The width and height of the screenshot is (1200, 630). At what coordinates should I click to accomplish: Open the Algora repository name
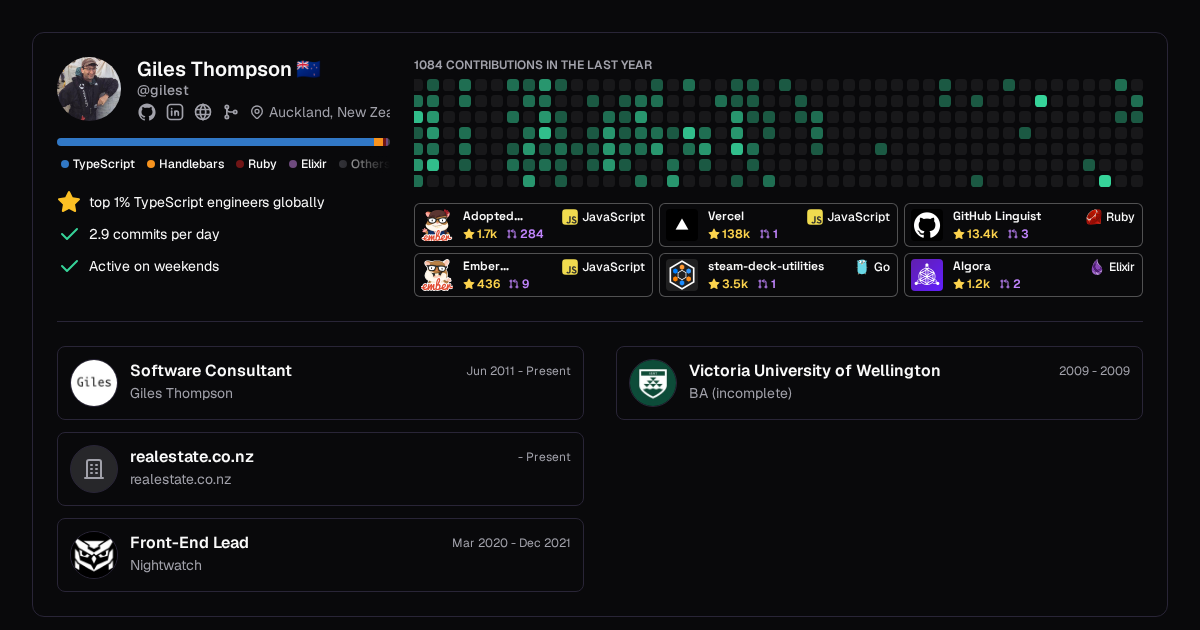972,266
